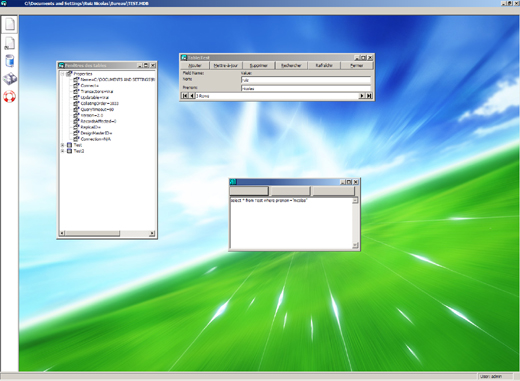Viewport: 520px width, 381px height.
Task: Click the Supprimer button
Action: (x=259, y=65)
